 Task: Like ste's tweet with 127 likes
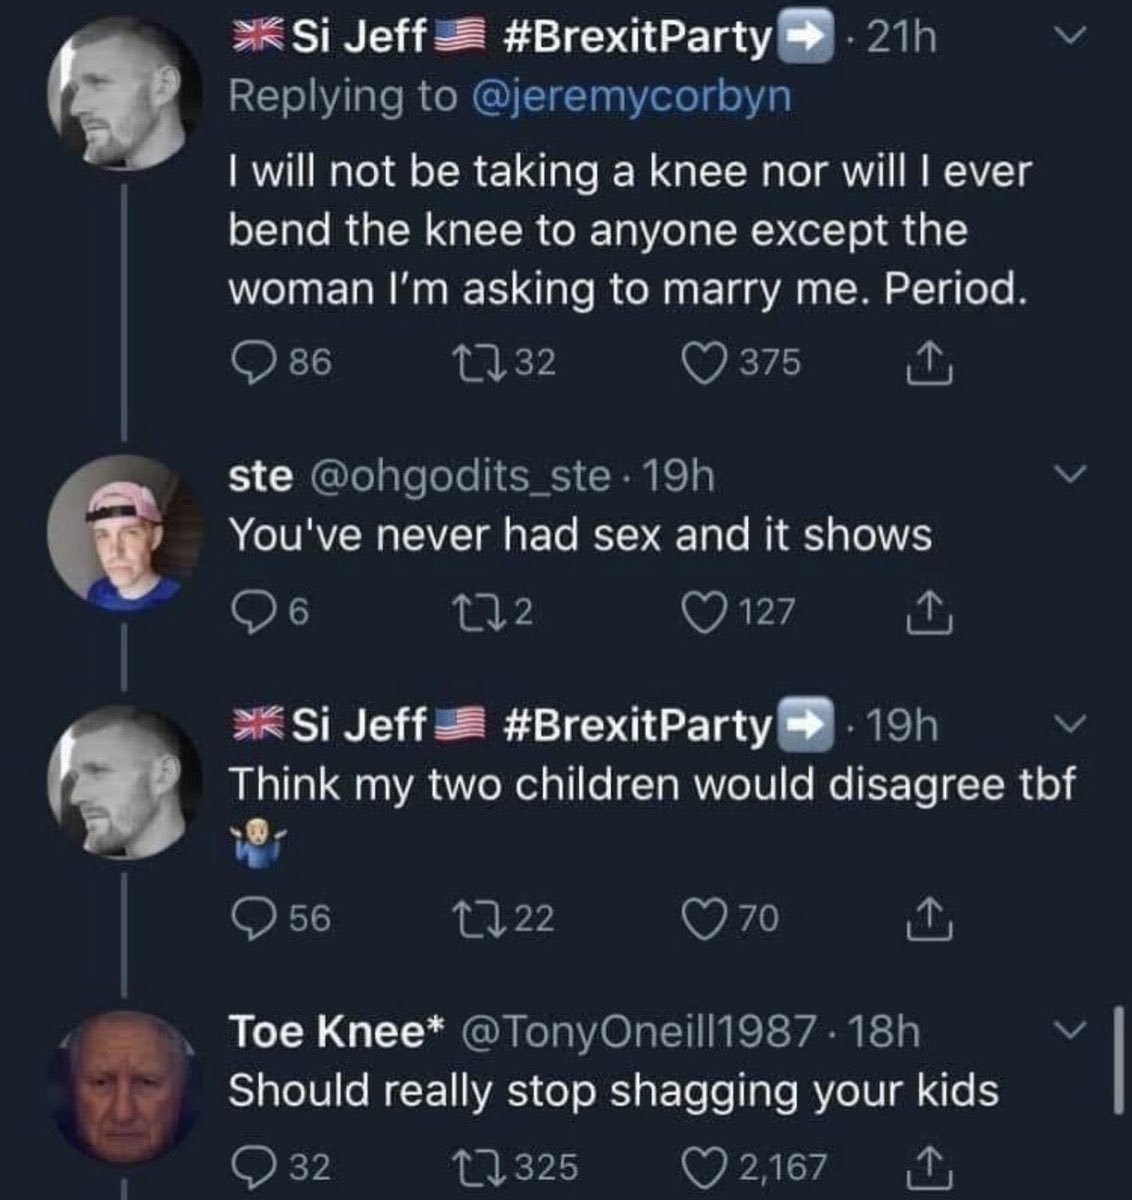[704, 610]
